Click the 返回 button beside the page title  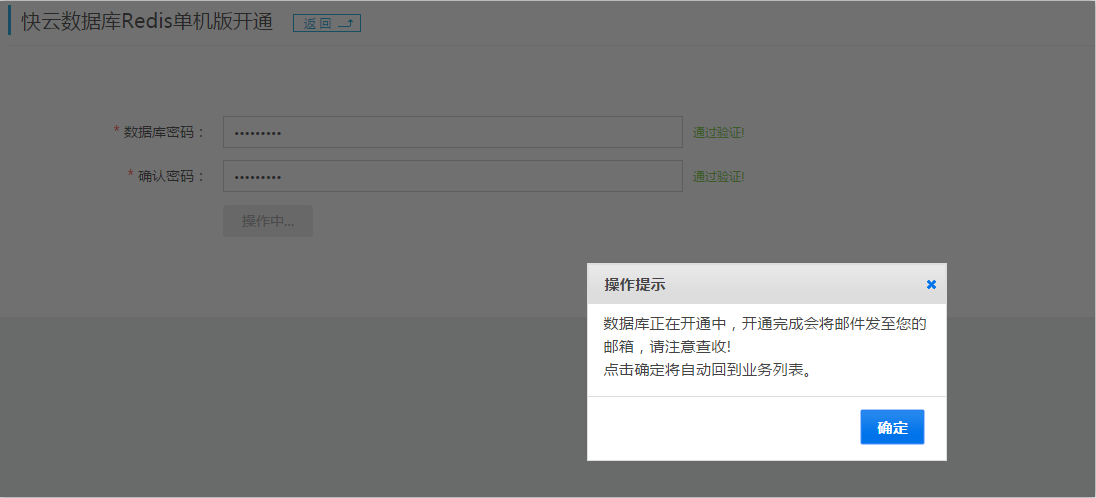(x=326, y=23)
